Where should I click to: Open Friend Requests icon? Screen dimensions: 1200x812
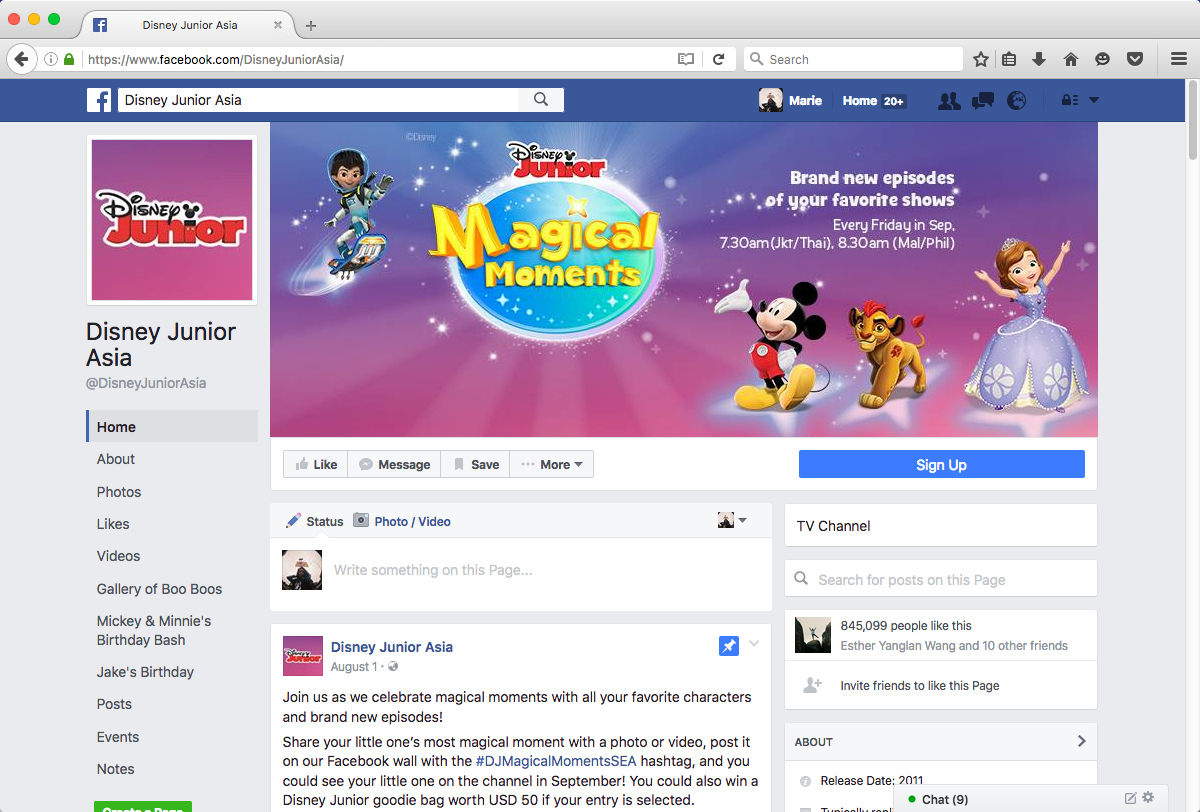pyautogui.click(x=949, y=100)
